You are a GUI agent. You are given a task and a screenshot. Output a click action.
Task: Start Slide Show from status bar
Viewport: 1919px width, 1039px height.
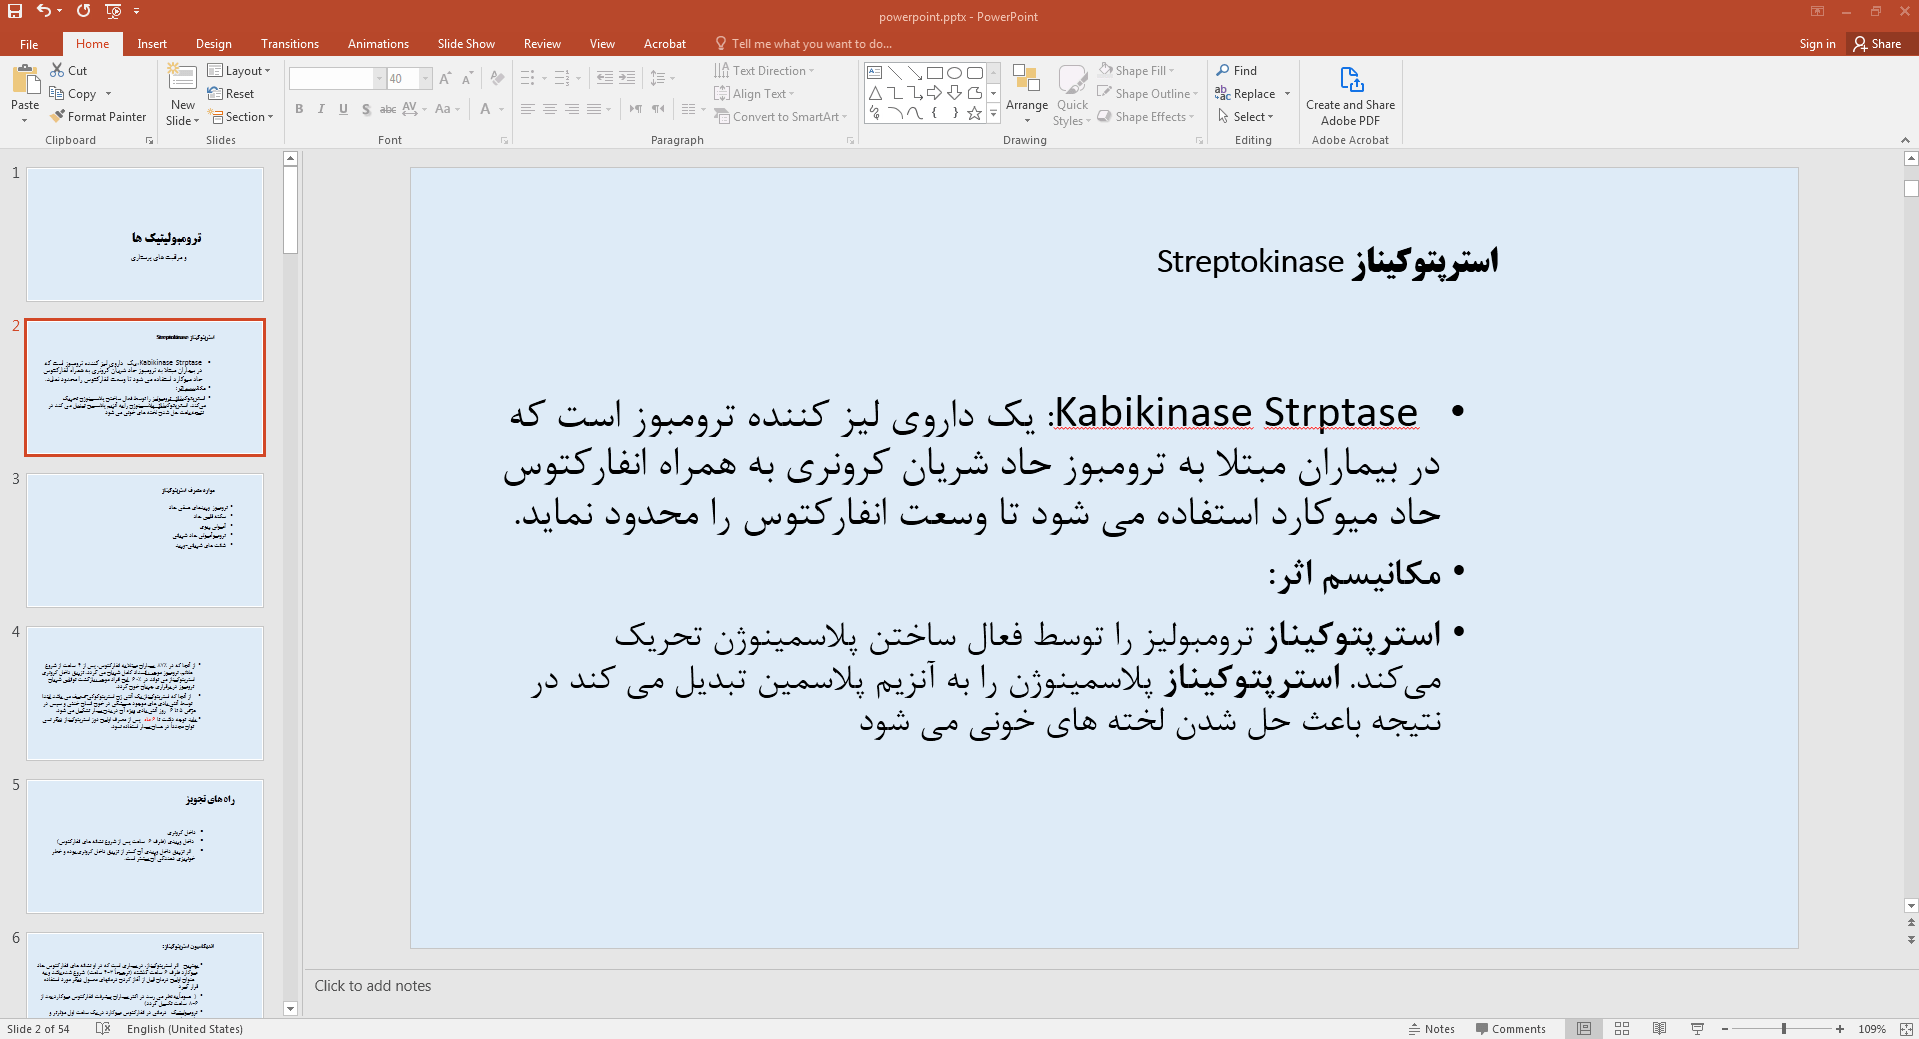1697,1029
